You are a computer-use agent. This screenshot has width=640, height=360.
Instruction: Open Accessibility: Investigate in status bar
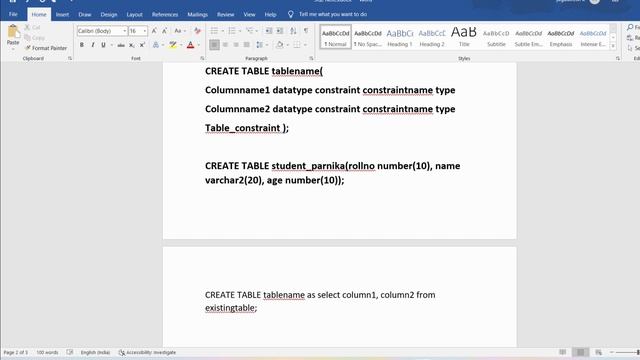click(x=147, y=352)
